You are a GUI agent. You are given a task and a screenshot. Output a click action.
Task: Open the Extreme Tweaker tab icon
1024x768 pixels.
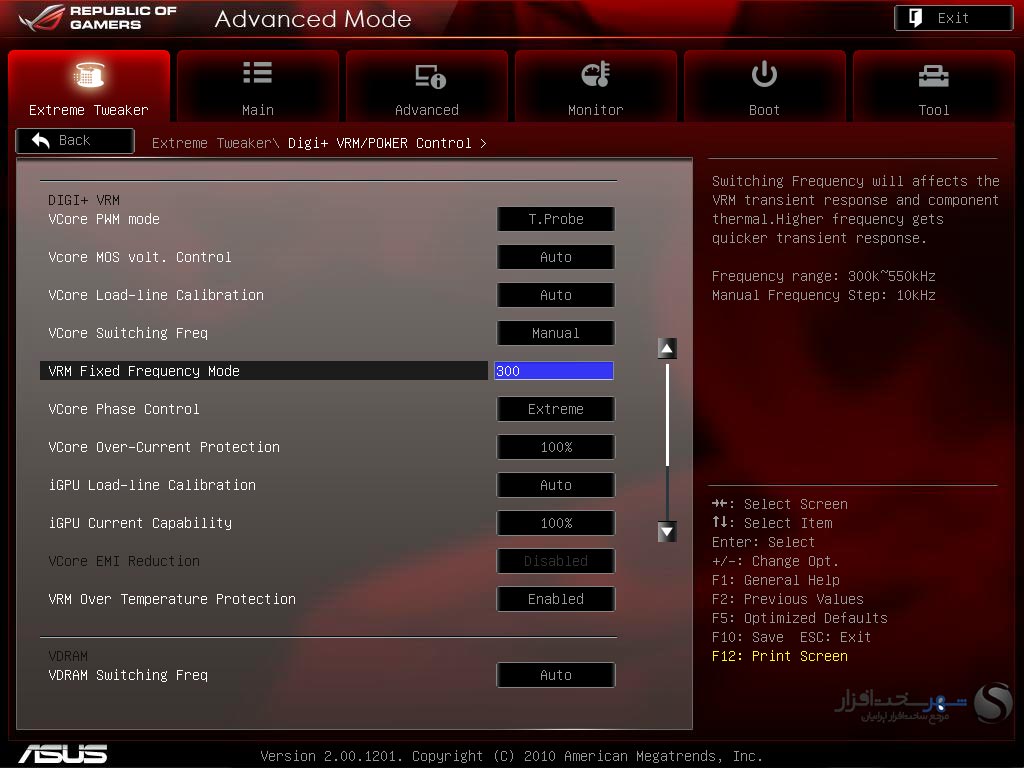click(x=89, y=75)
